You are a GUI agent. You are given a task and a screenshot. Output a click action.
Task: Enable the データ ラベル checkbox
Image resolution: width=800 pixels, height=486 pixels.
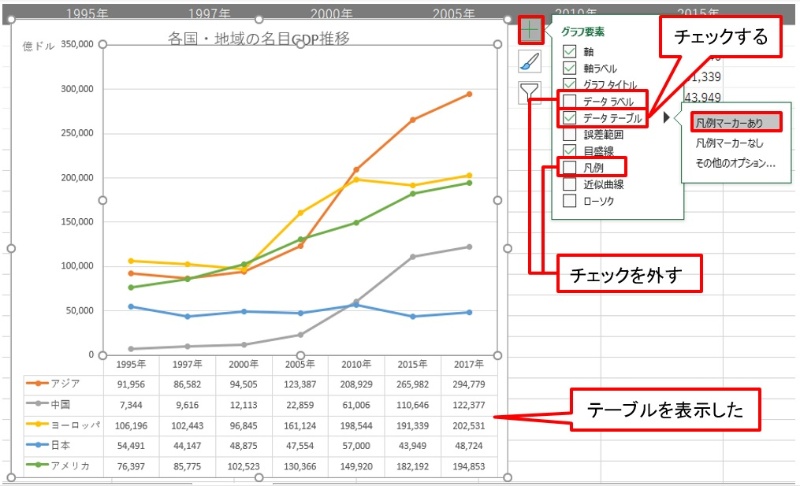click(x=569, y=101)
